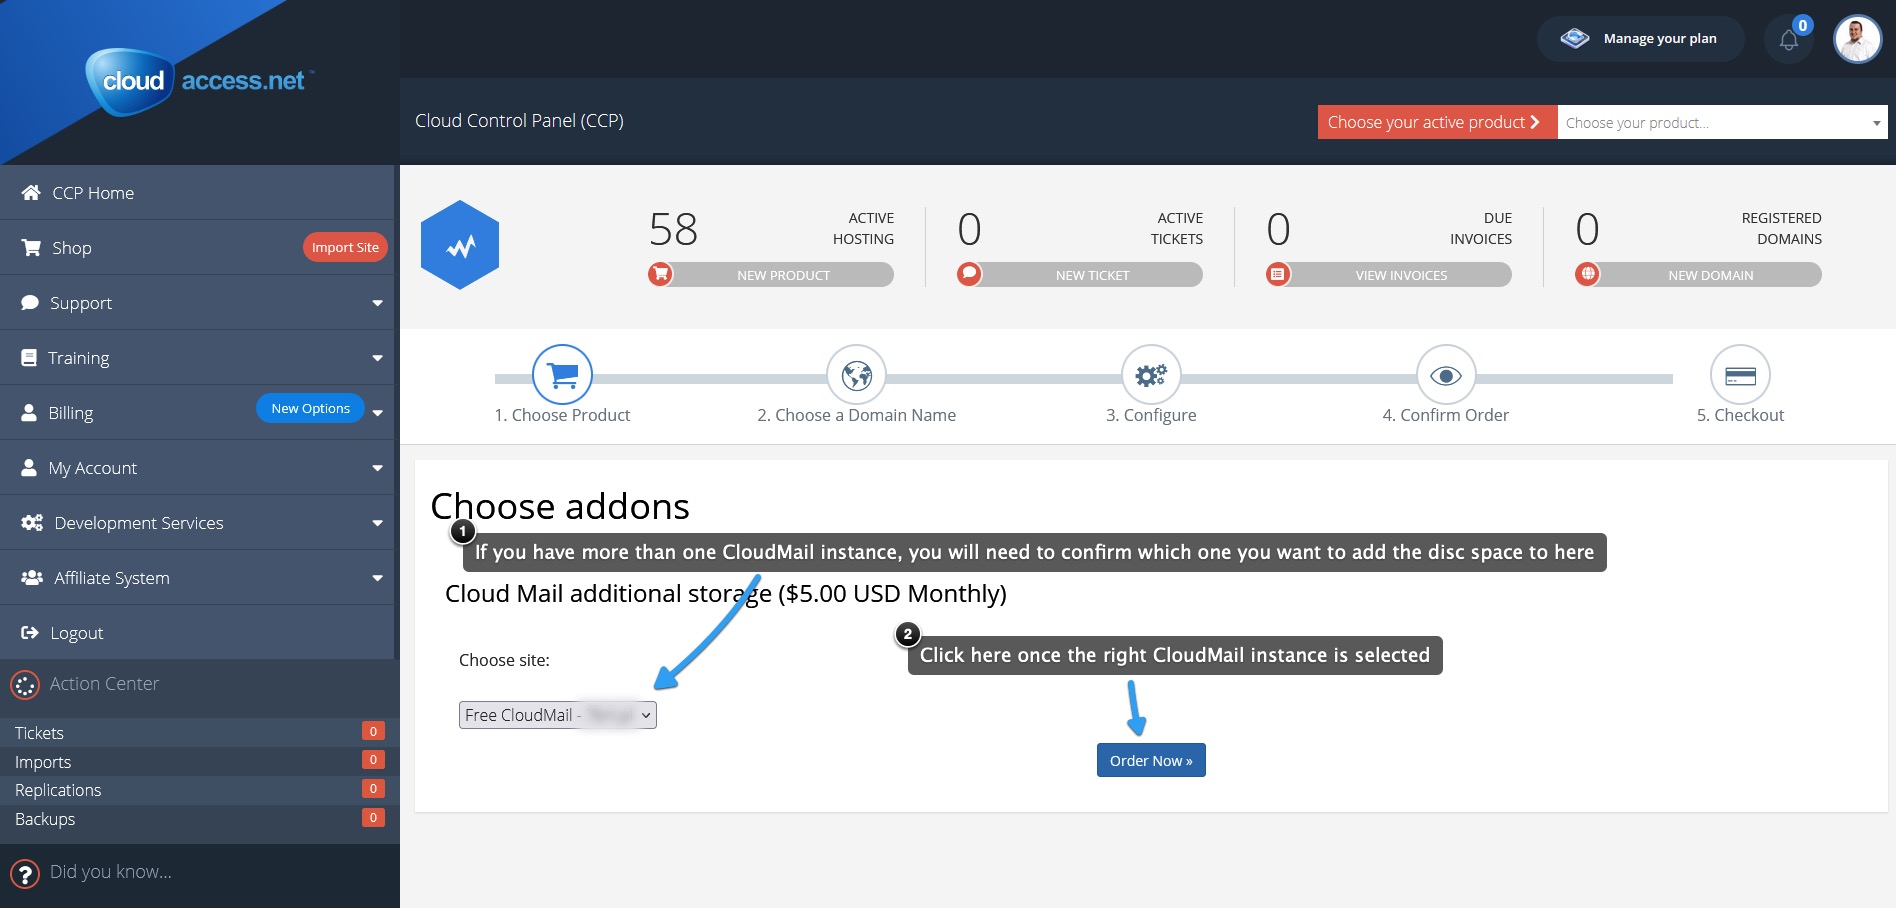Click the red cart icon beside NEW PRODUCT
1896x908 pixels.
click(660, 274)
